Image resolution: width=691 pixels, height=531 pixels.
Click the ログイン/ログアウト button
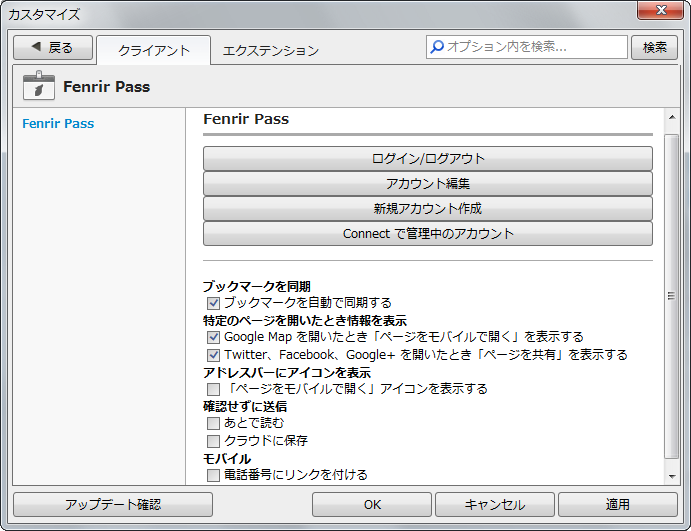(x=428, y=158)
